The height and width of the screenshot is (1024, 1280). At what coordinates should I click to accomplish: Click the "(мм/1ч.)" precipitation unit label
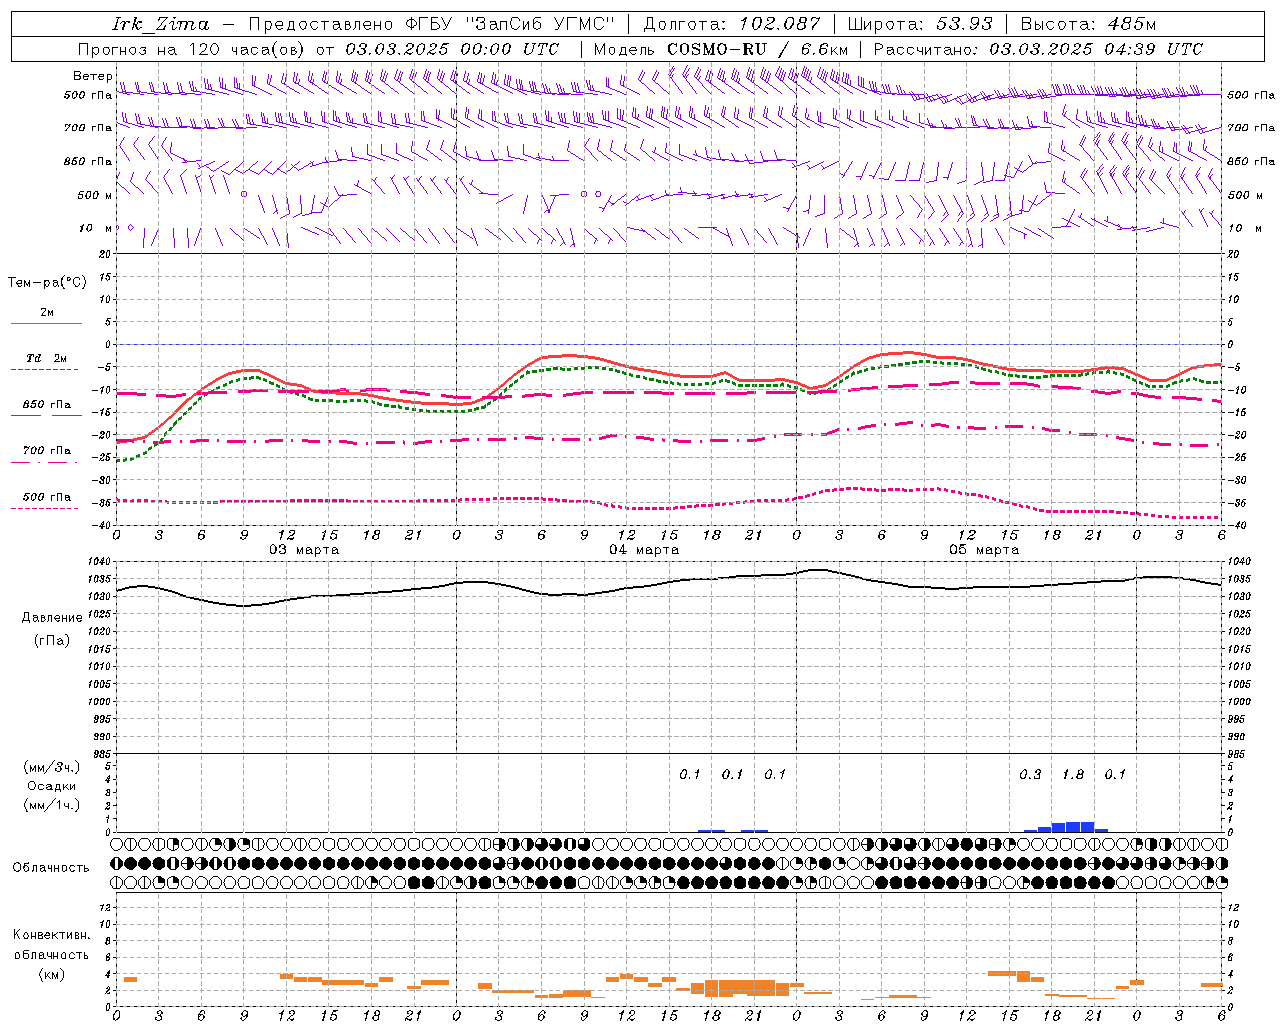click(x=51, y=805)
